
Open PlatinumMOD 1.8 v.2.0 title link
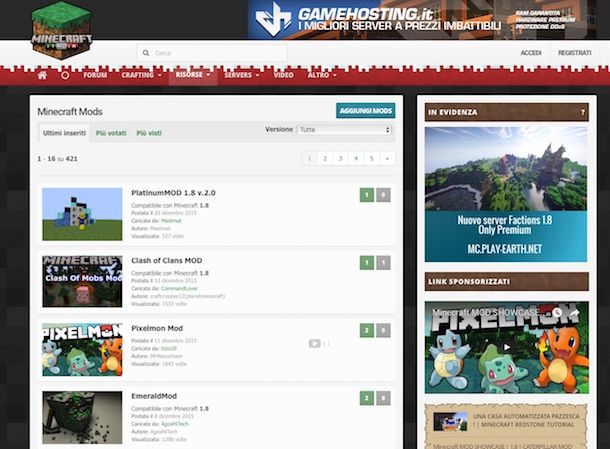point(173,193)
